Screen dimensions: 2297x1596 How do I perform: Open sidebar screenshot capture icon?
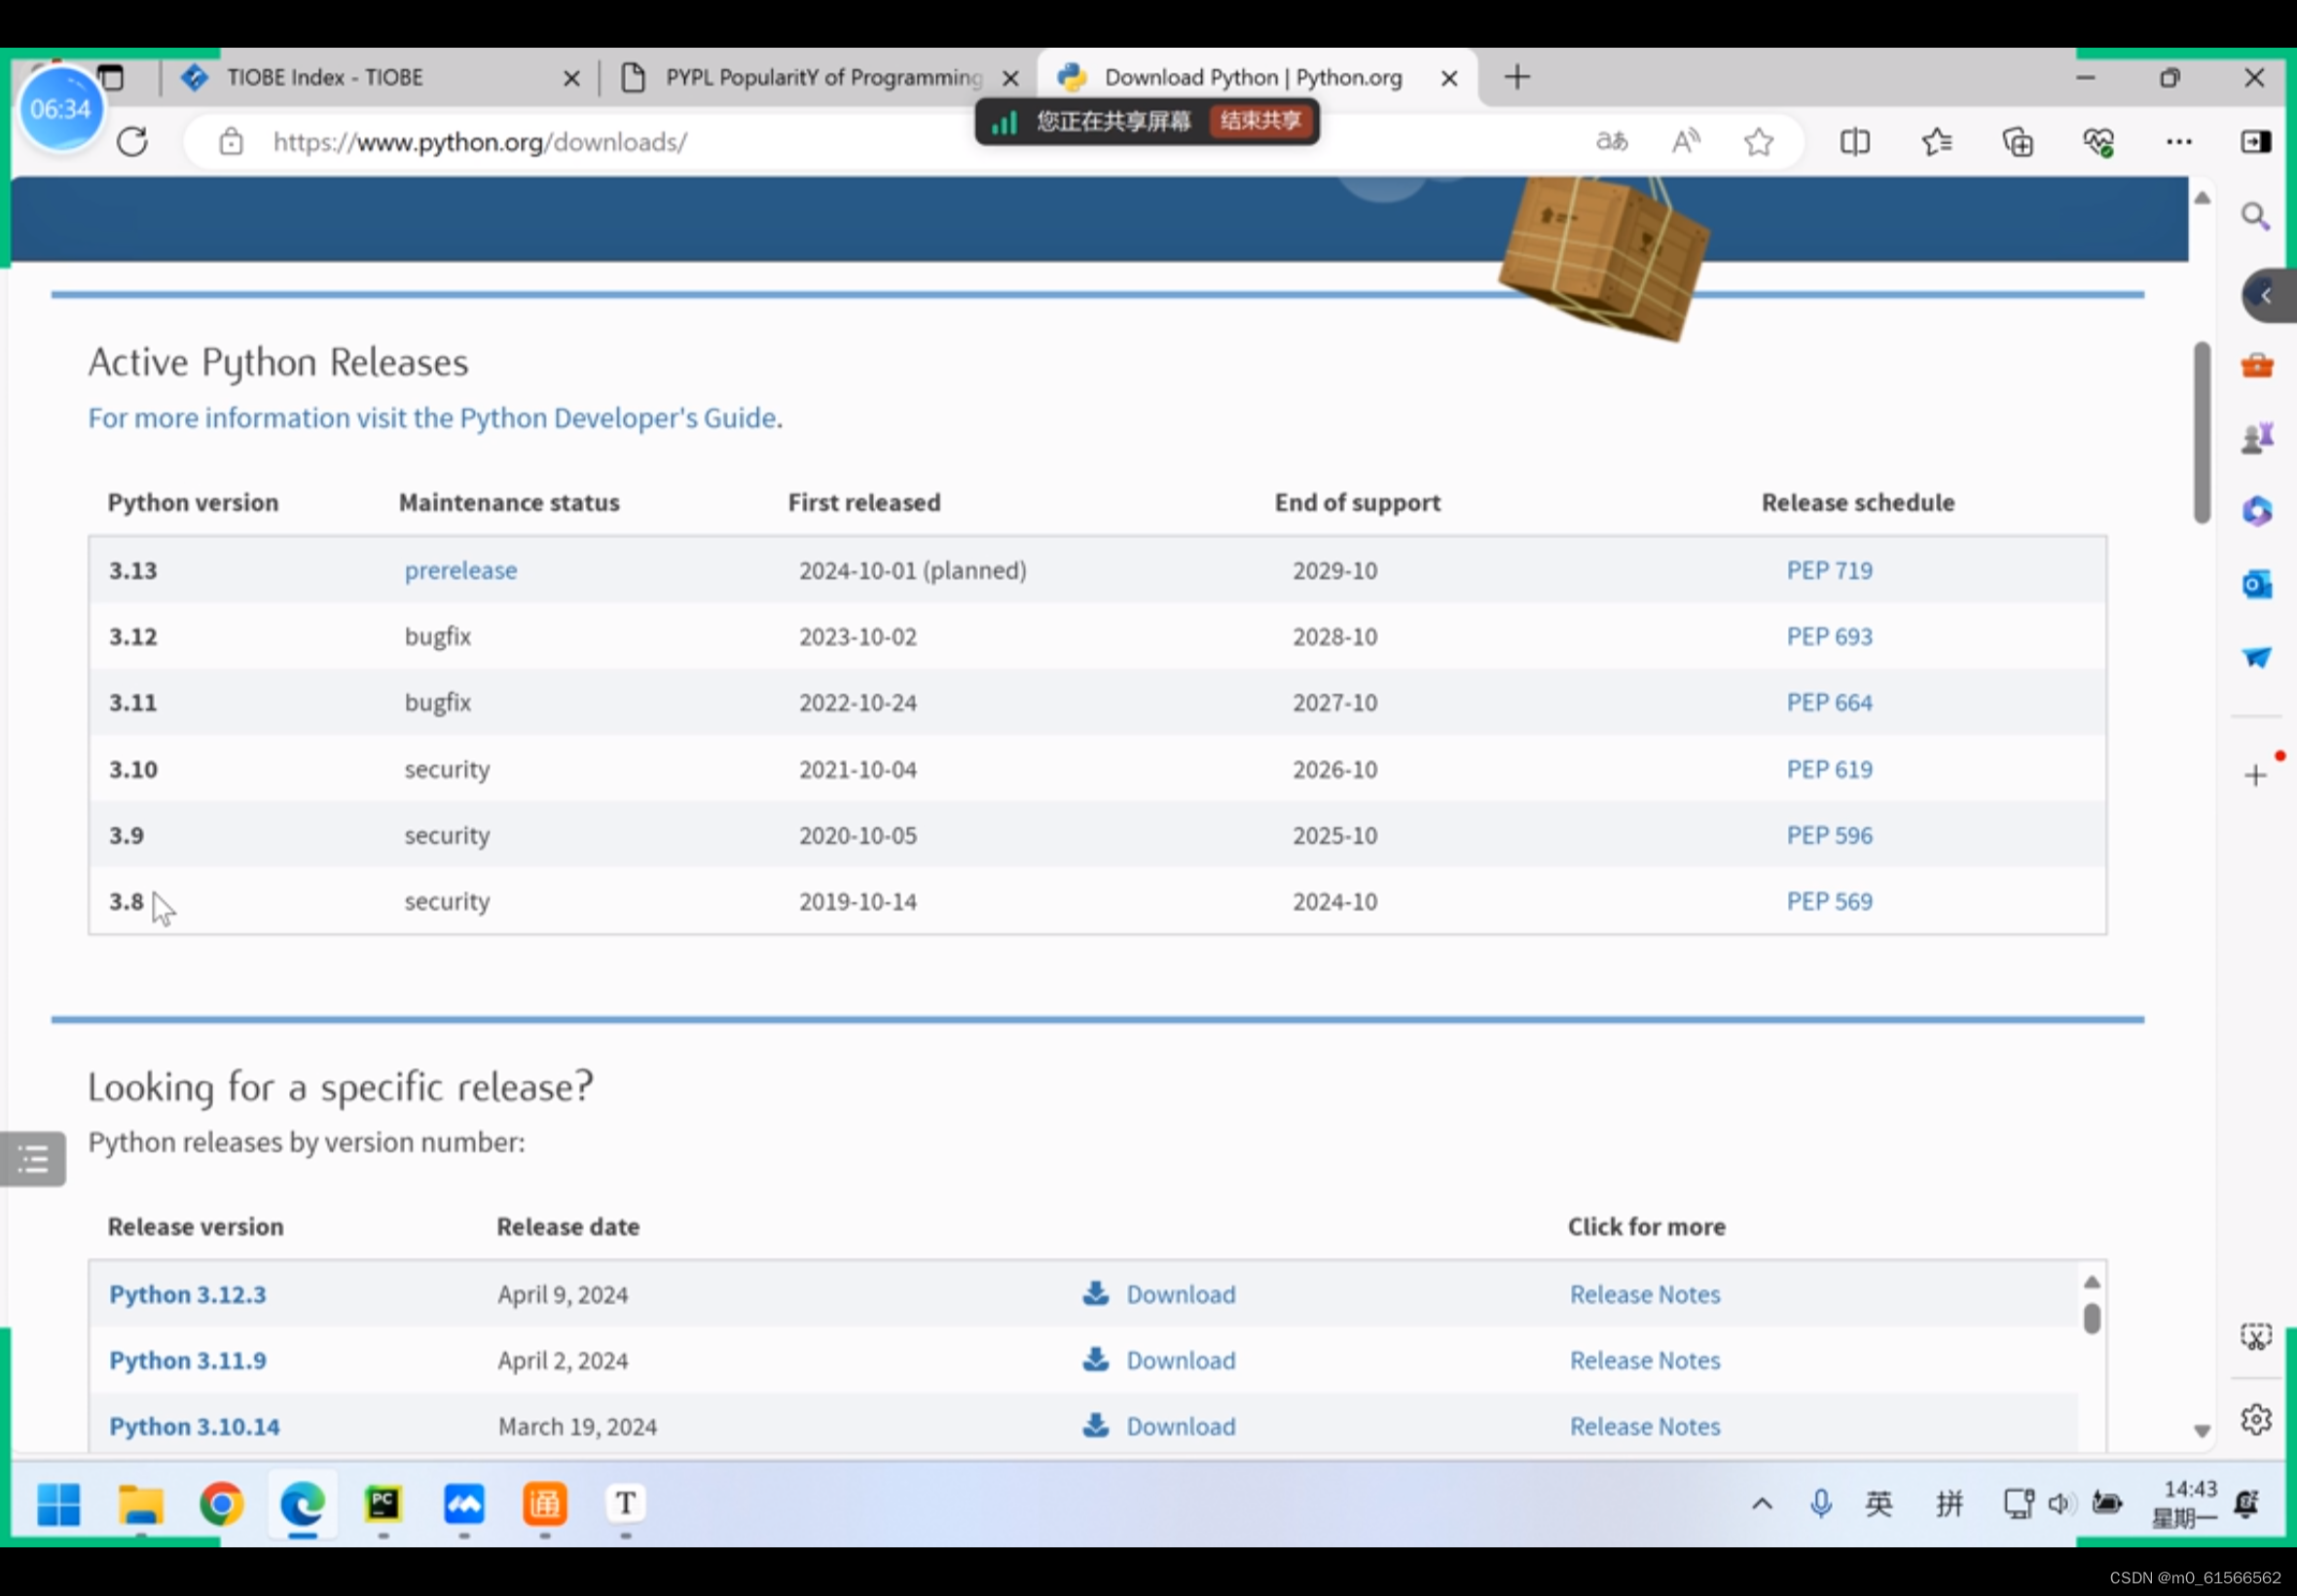pos(2256,1337)
